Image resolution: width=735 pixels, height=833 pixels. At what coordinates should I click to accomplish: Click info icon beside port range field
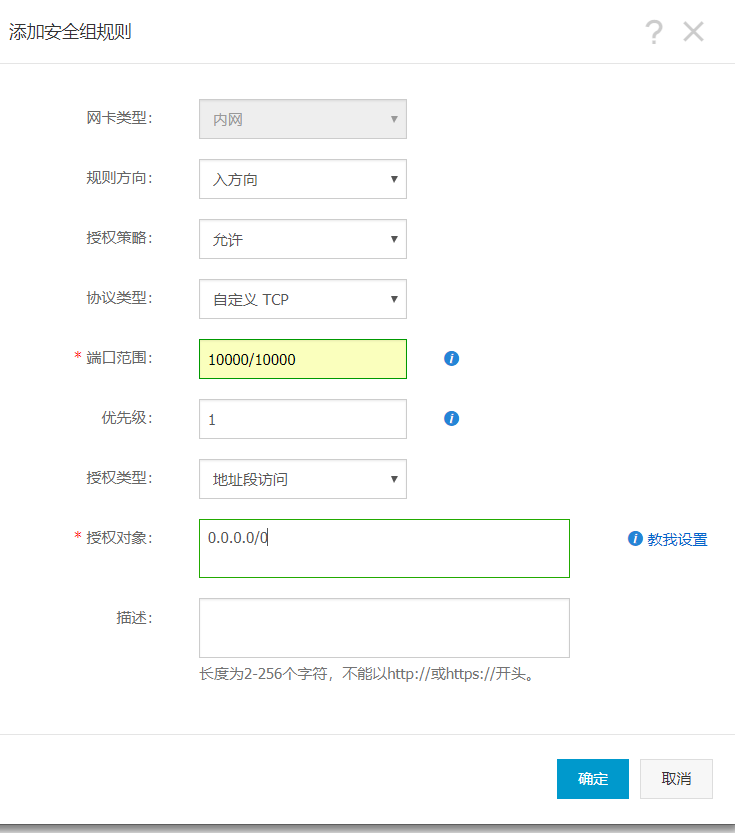(x=451, y=358)
